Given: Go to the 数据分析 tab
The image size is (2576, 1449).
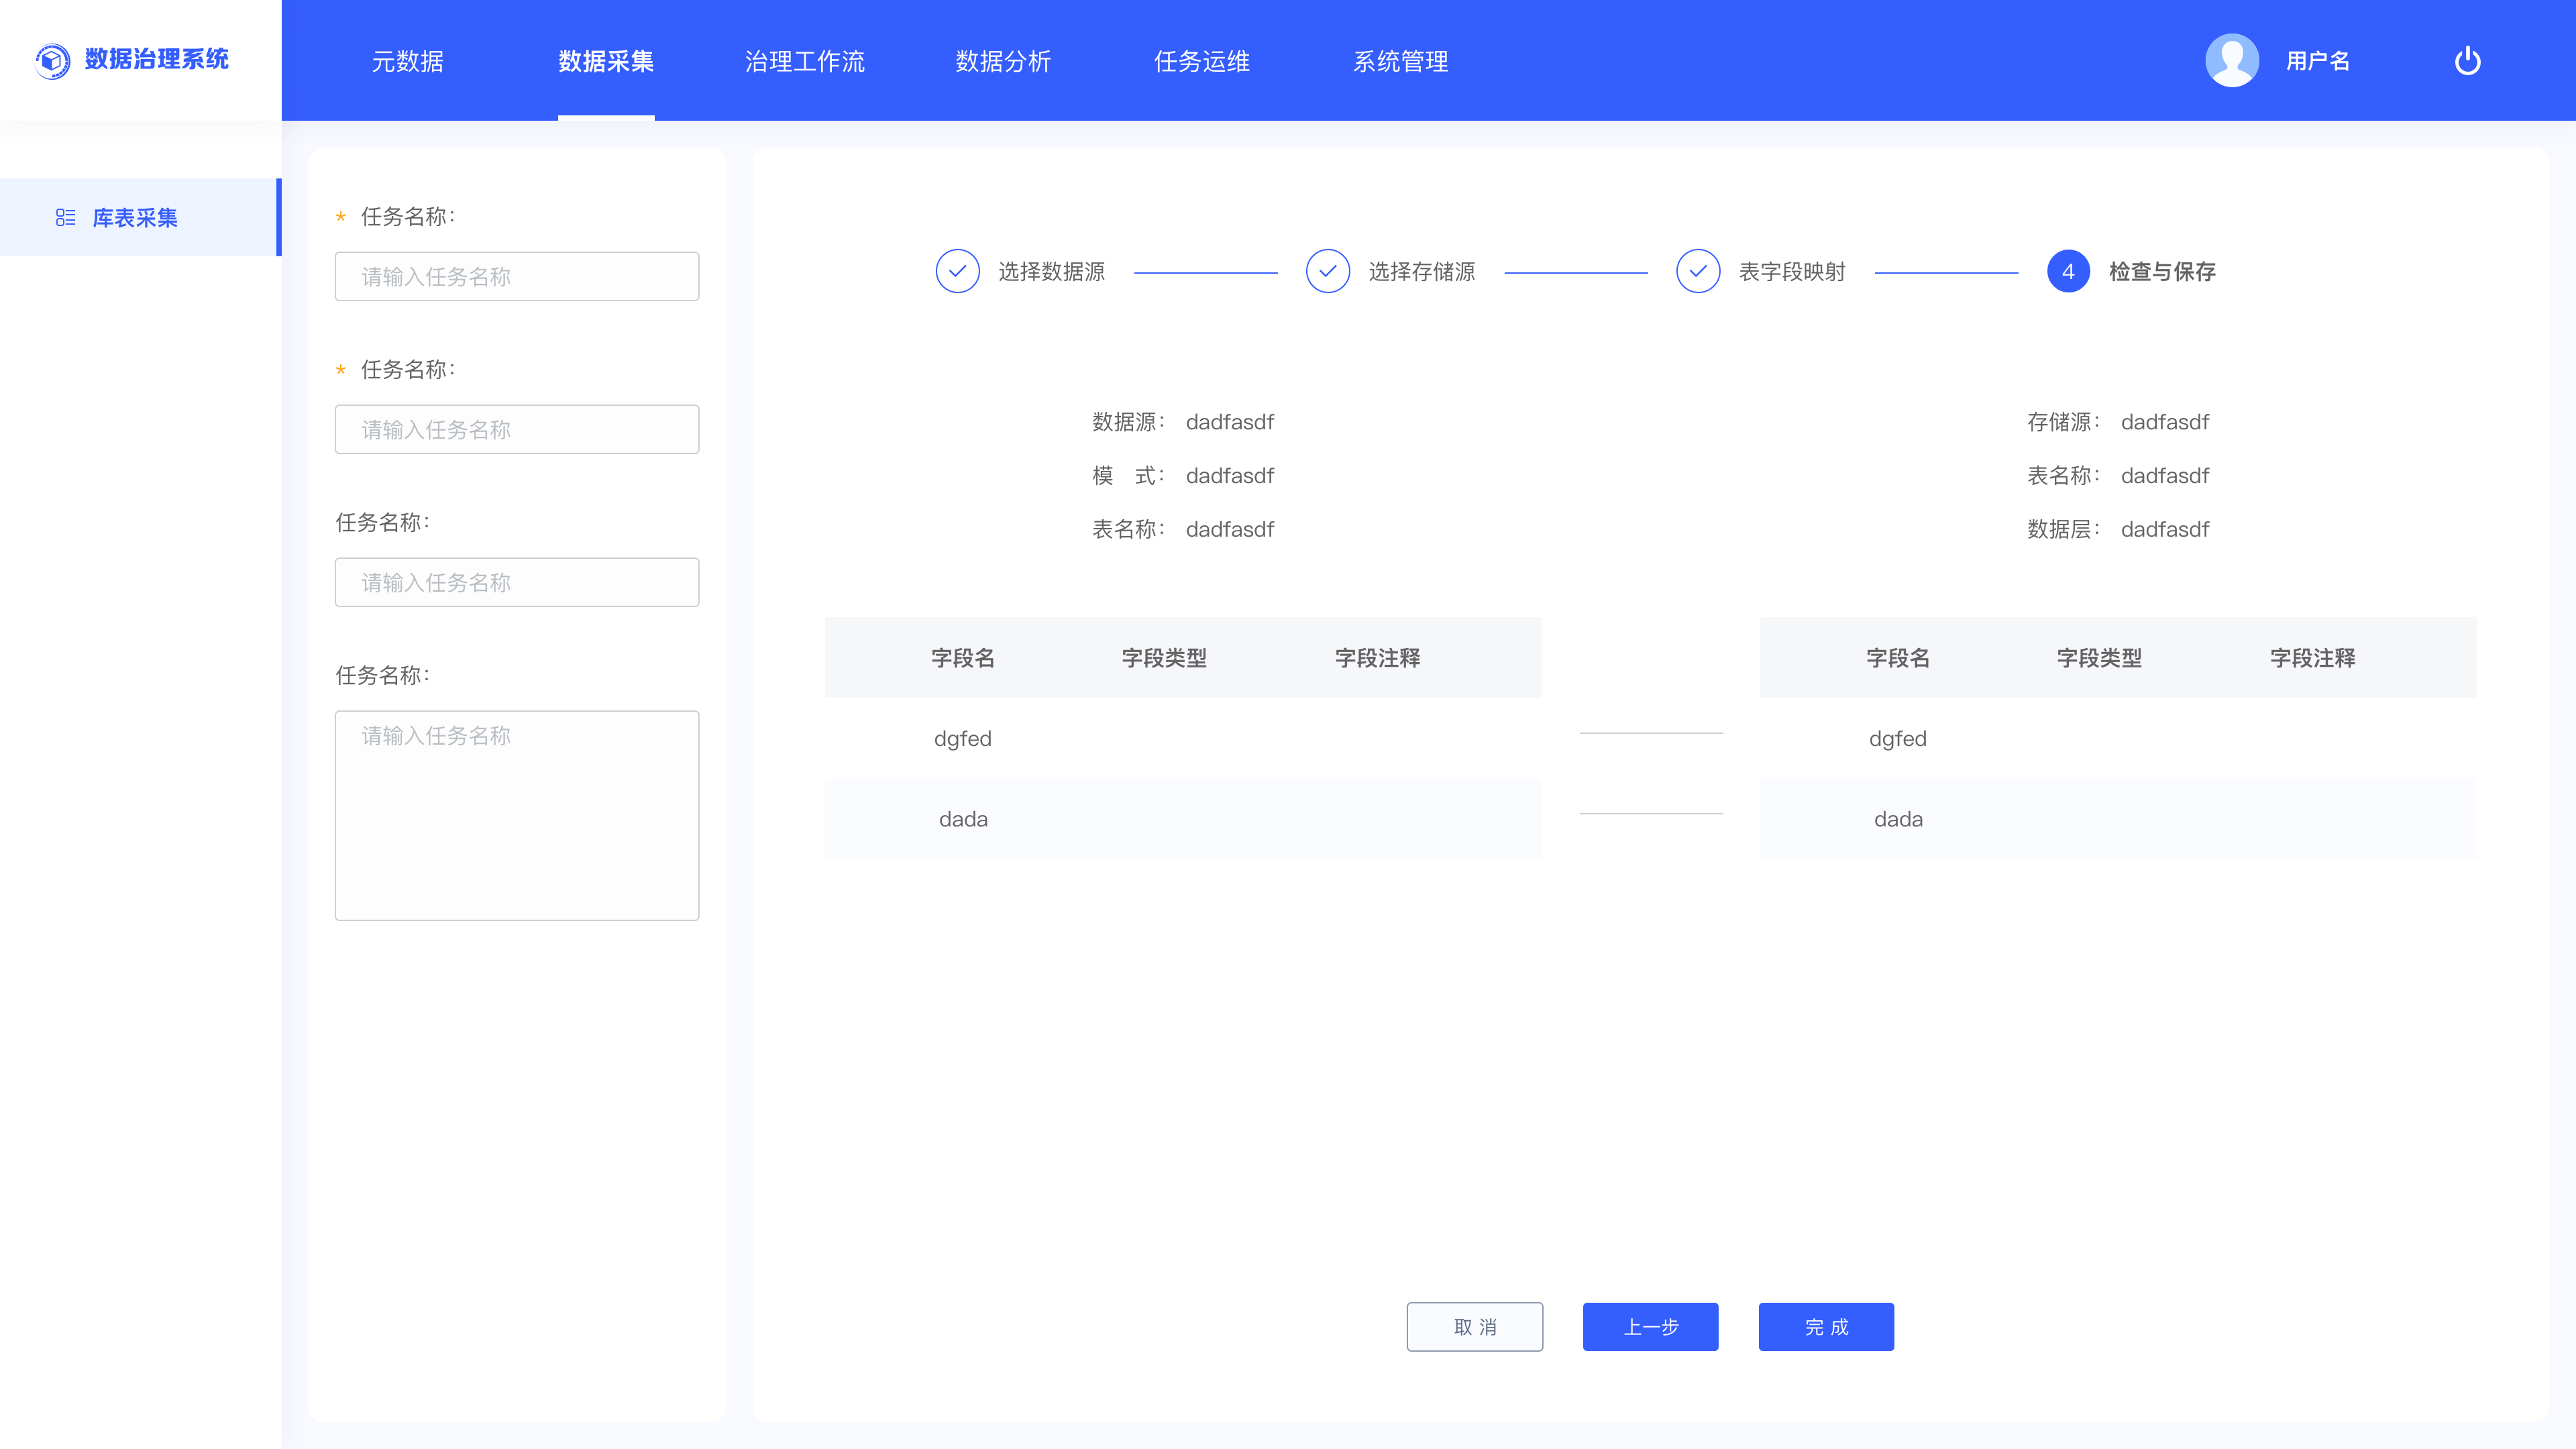Looking at the screenshot, I should (x=1003, y=61).
